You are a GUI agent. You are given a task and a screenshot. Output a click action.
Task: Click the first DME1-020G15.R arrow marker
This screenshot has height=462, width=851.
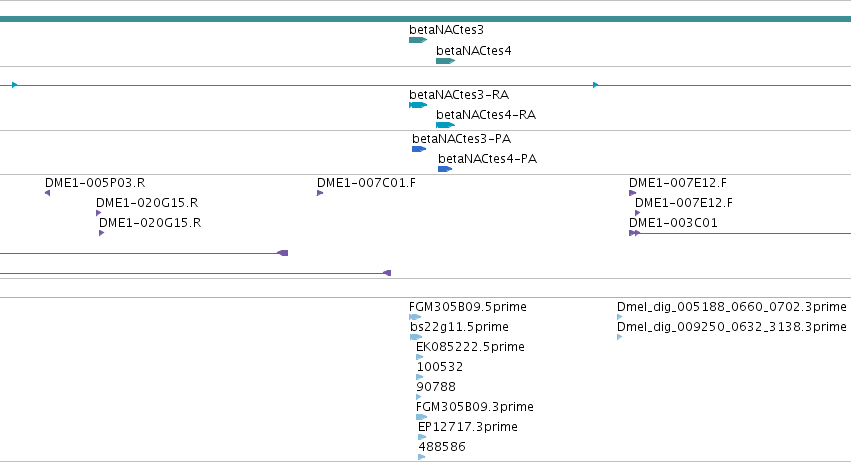99,213
